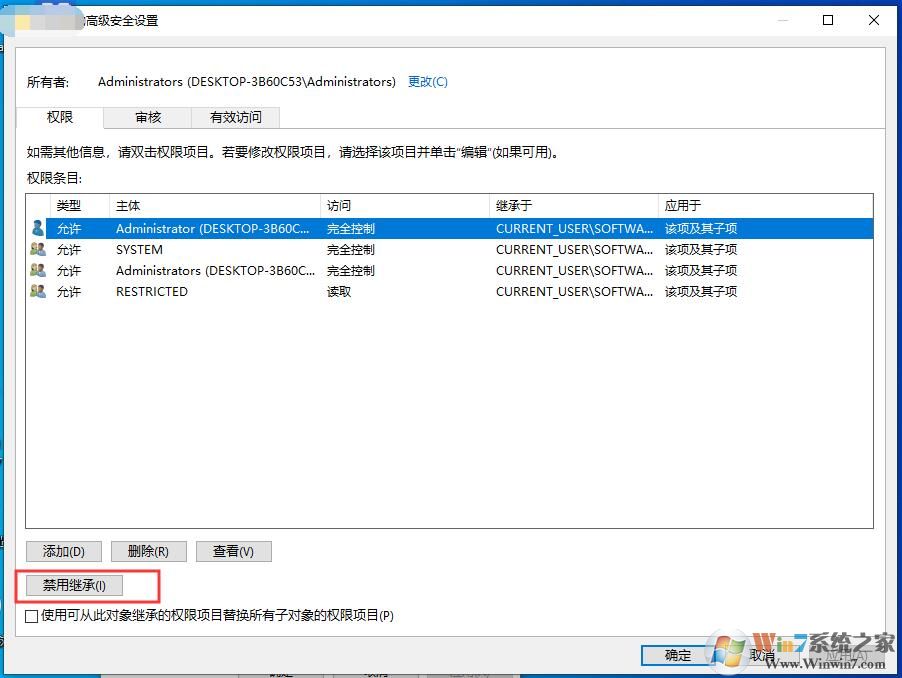The height and width of the screenshot is (678, 902).
Task: Cancel the dialog with 取消
Action: [761, 655]
